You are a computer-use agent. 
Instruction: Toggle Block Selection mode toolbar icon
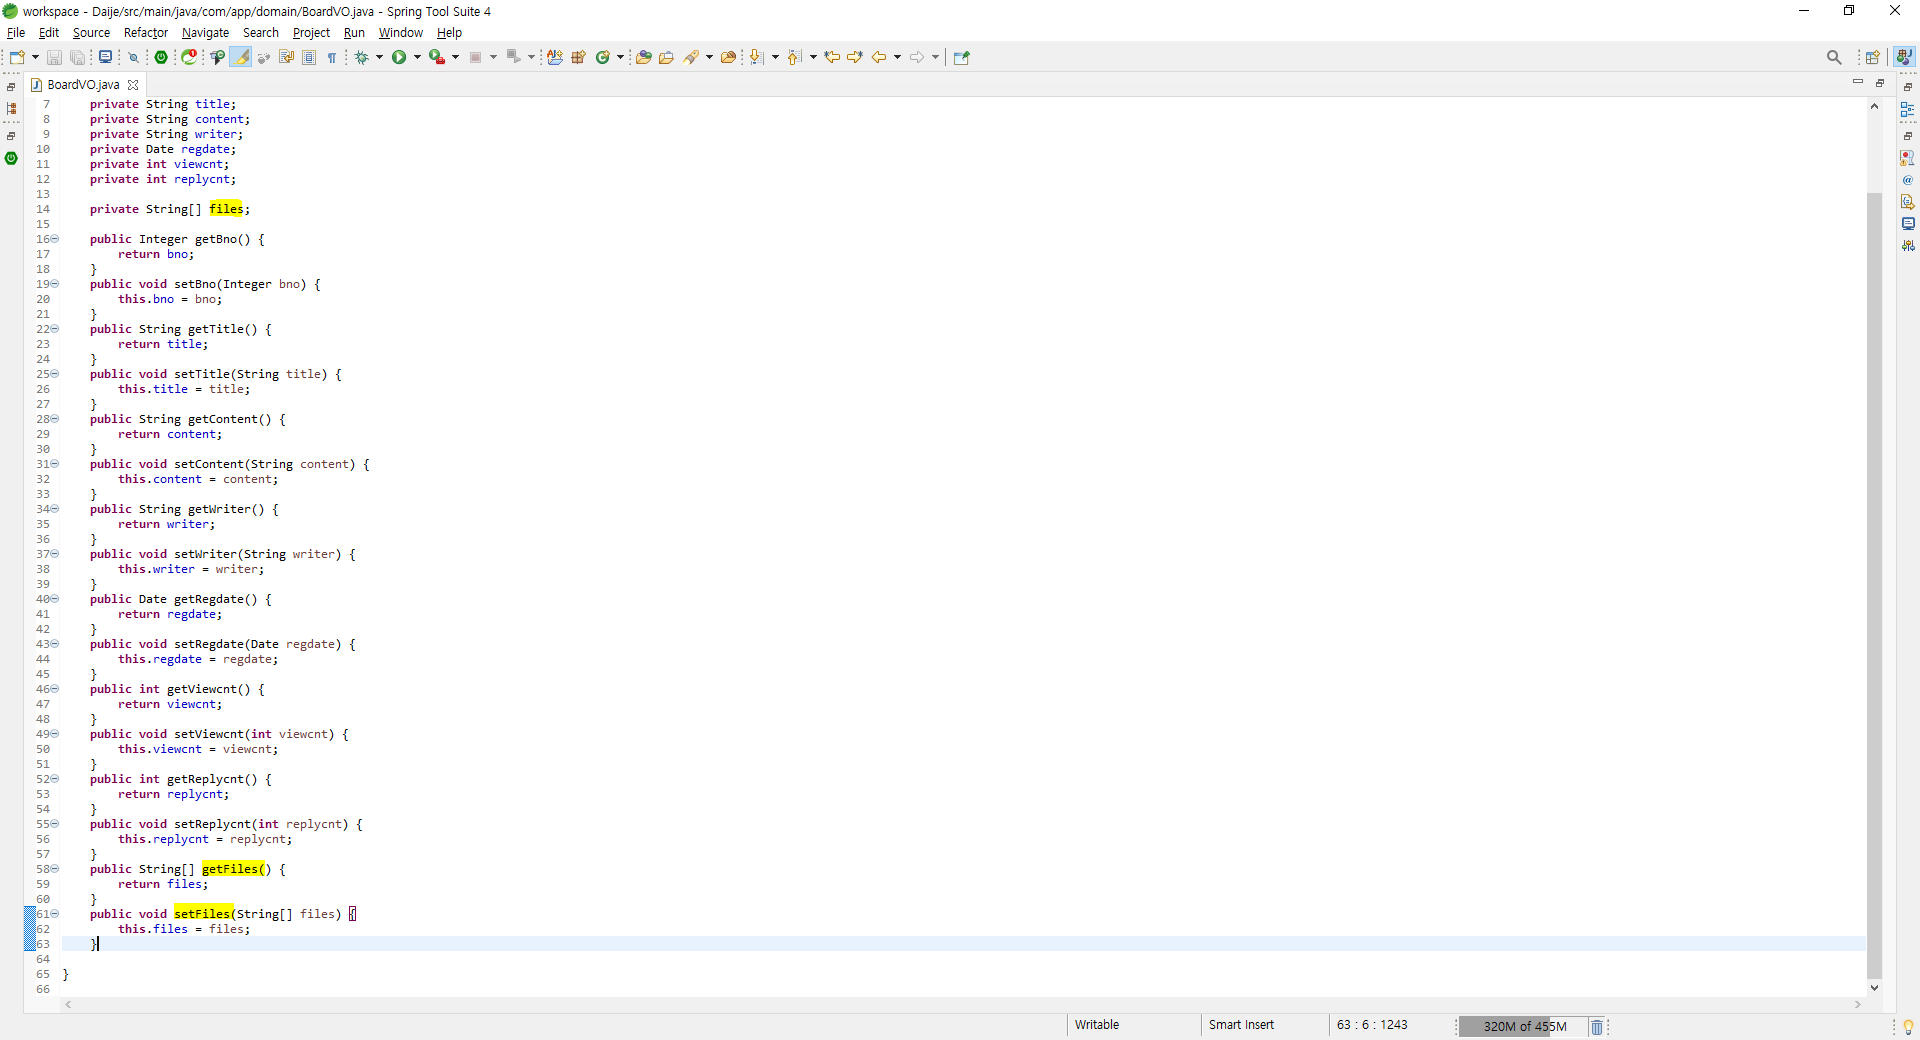click(x=309, y=57)
